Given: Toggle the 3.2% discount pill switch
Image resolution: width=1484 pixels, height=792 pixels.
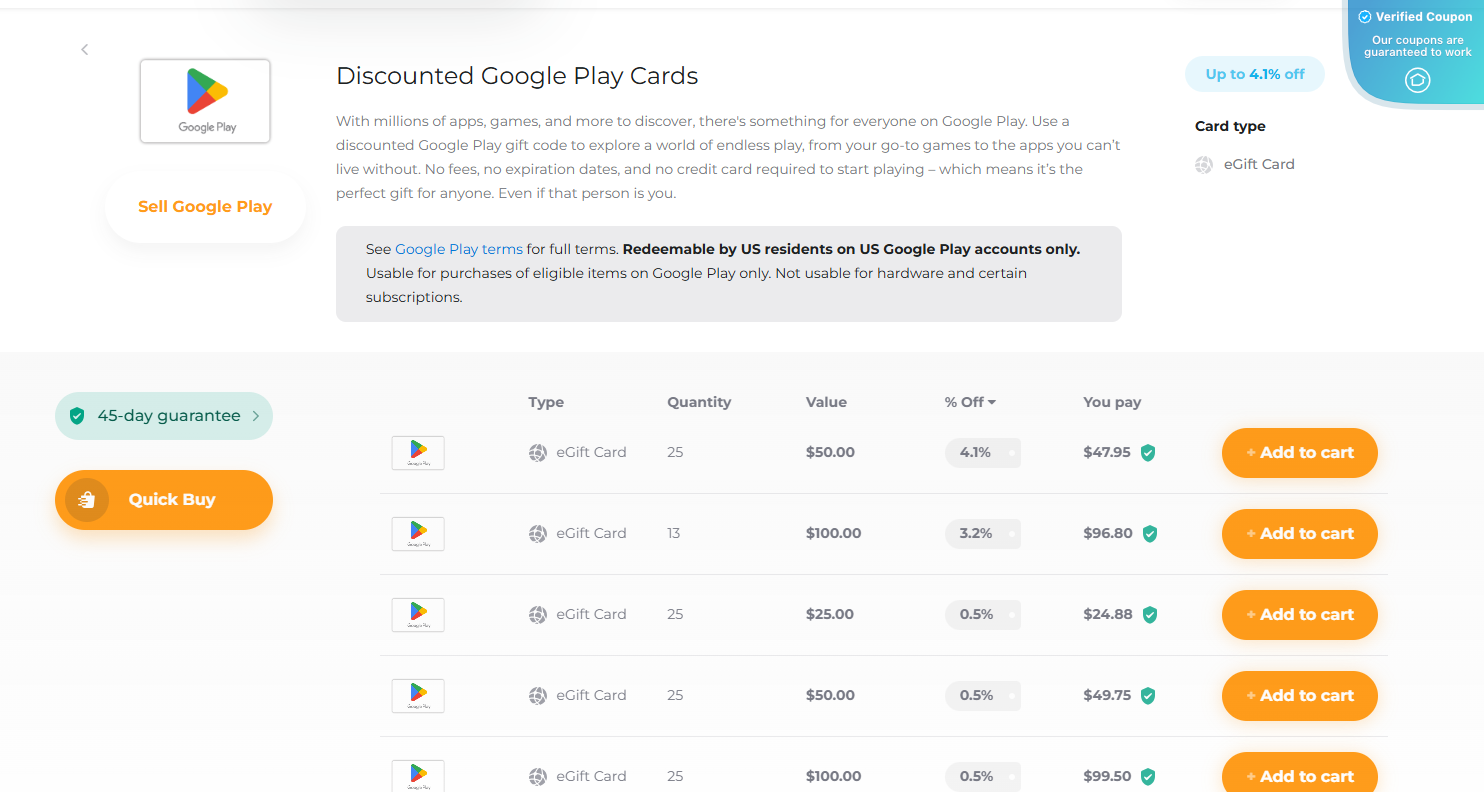Looking at the screenshot, I should point(1010,533).
